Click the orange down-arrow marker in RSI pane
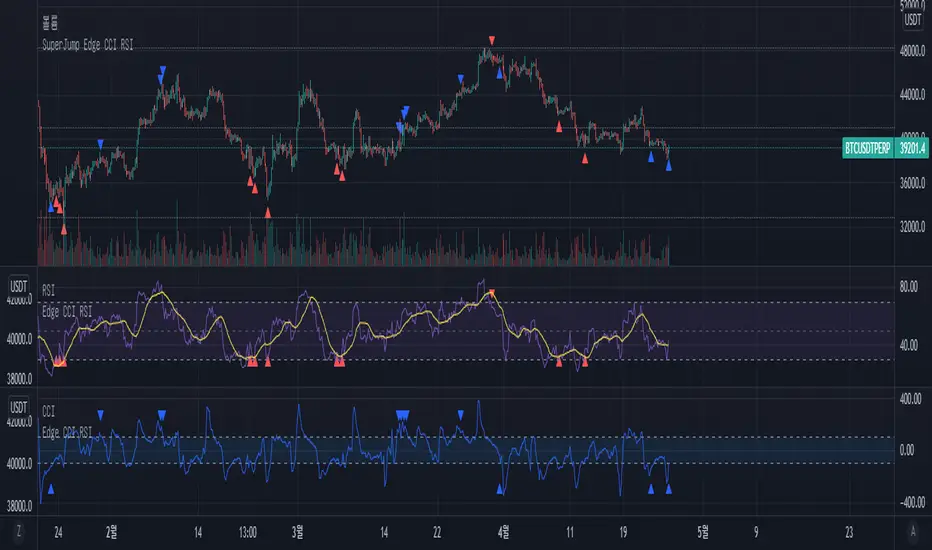Image resolution: width=932 pixels, height=550 pixels. click(x=491, y=293)
